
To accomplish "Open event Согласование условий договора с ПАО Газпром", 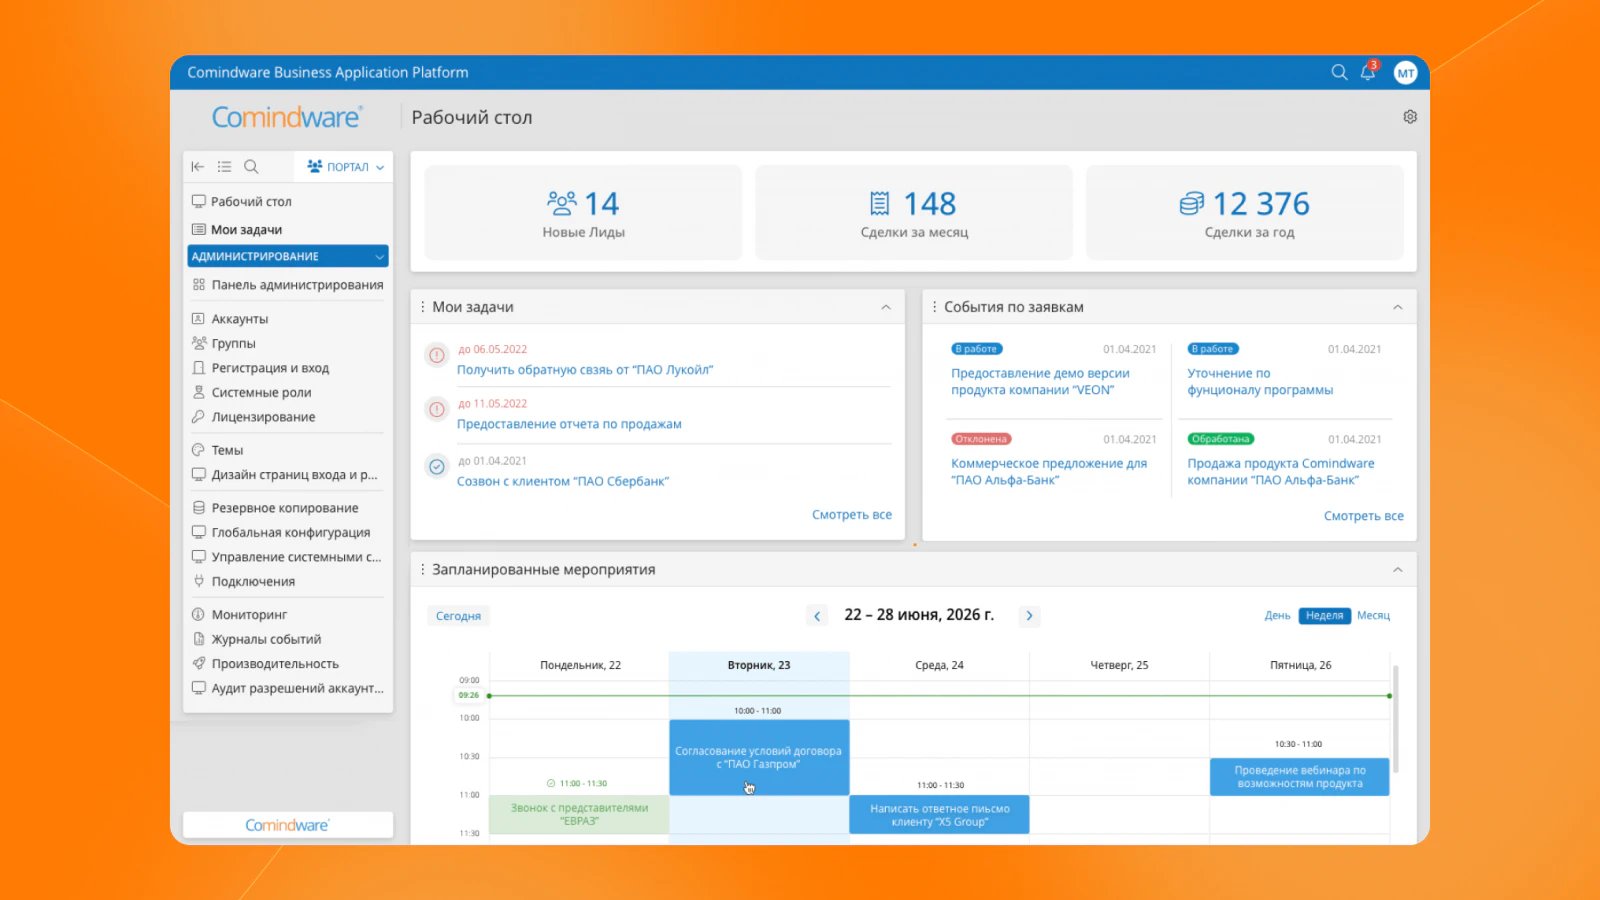I will pos(759,757).
